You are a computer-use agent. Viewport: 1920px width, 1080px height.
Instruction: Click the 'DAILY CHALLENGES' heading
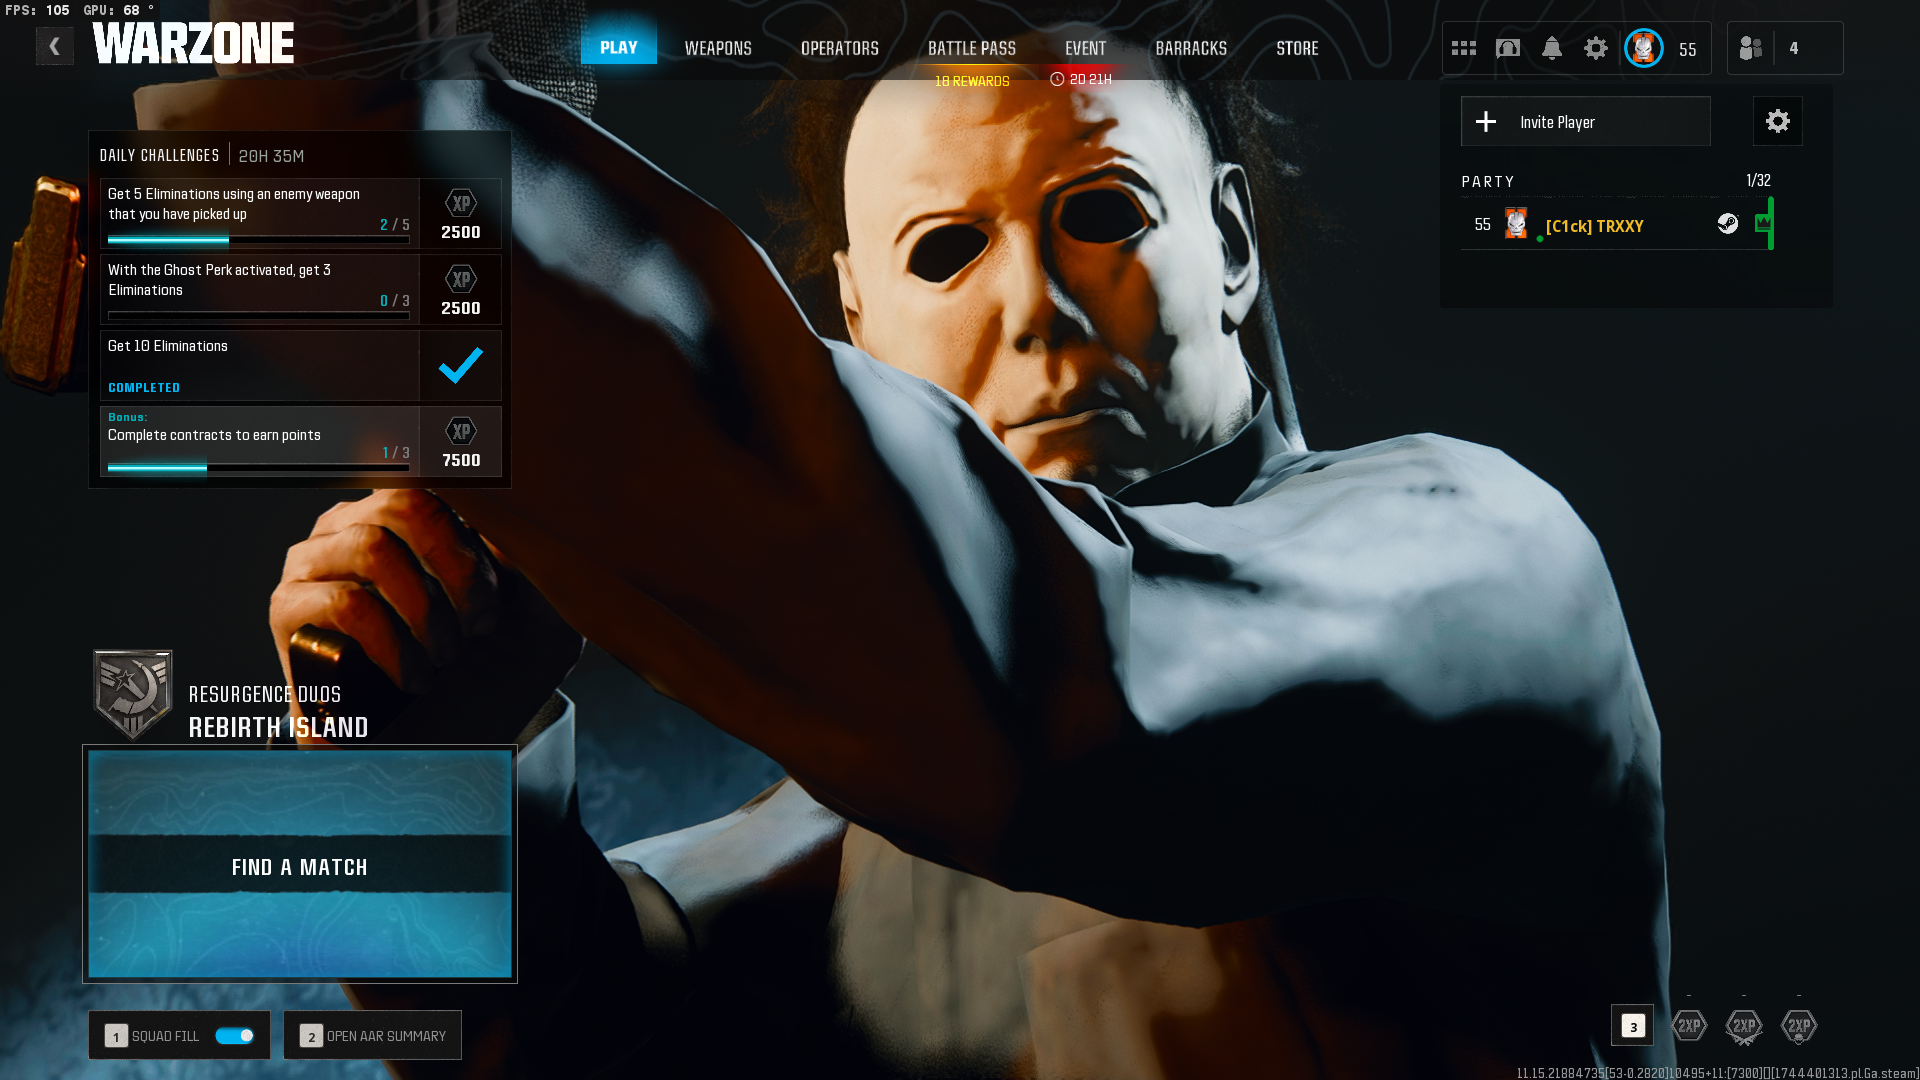pos(159,156)
